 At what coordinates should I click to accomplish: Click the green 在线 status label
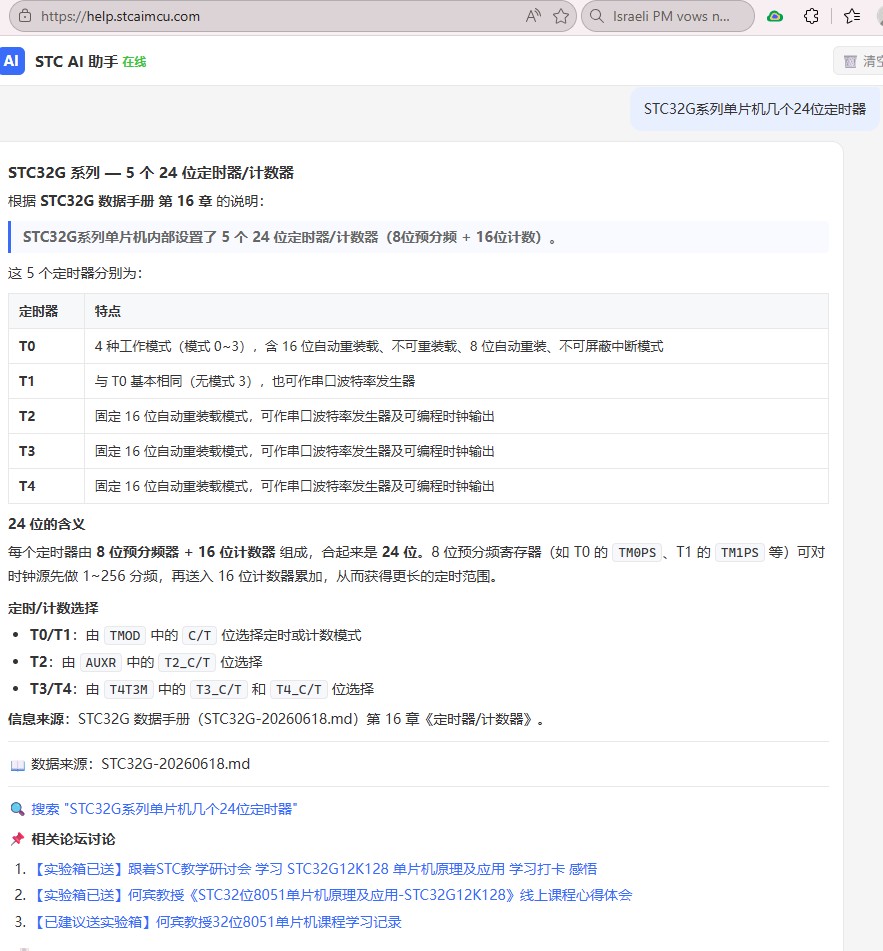134,62
